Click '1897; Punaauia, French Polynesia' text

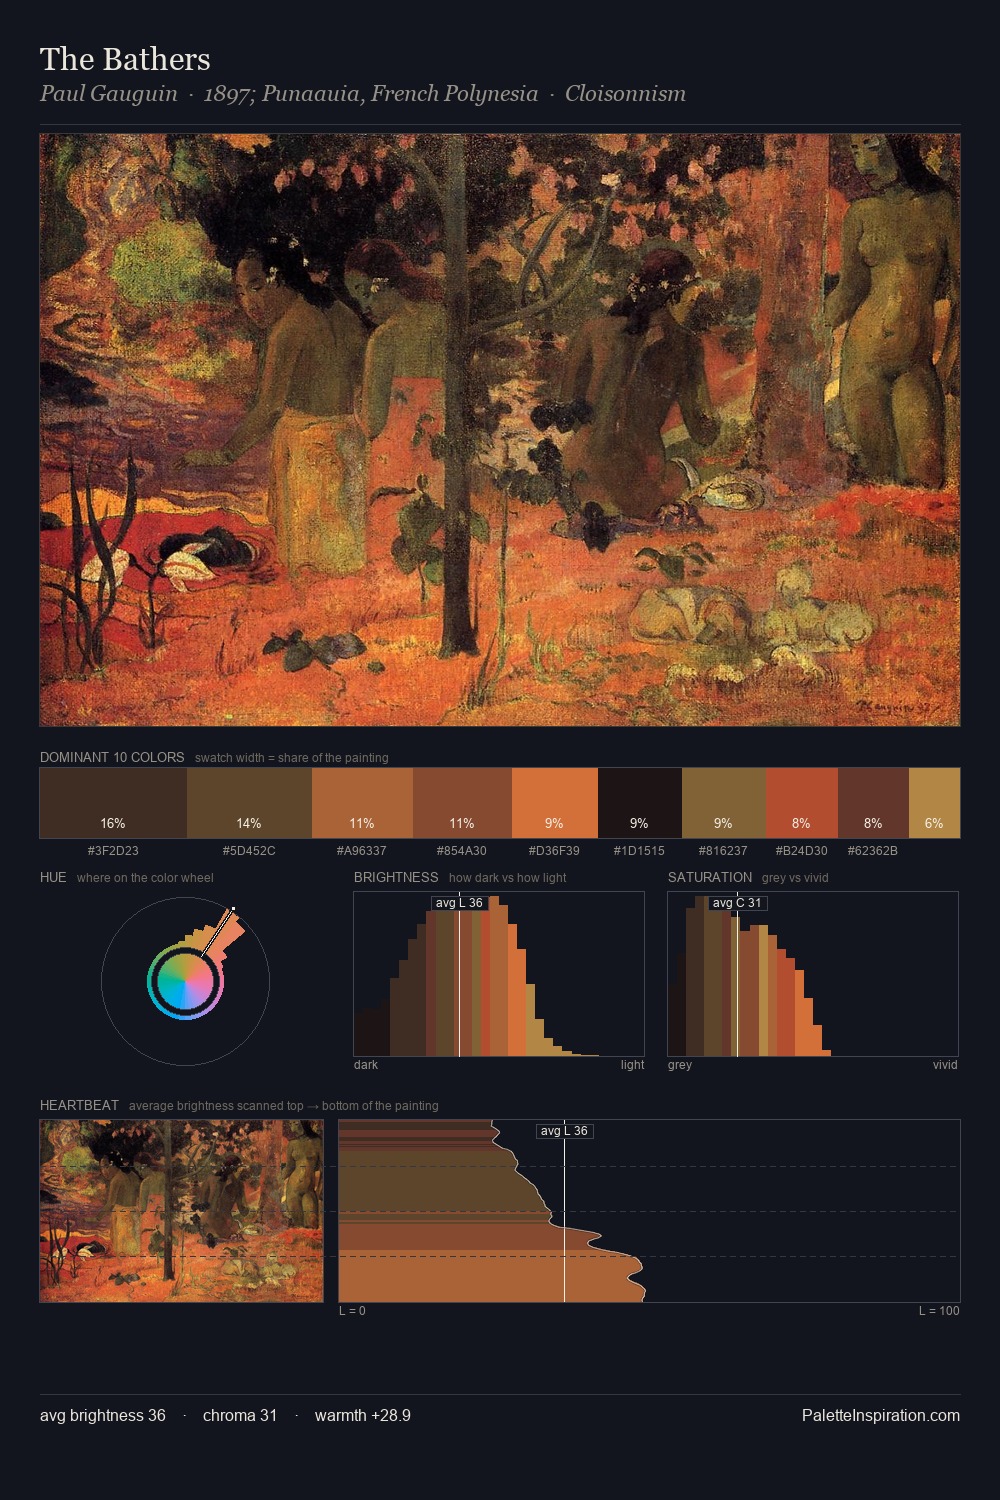[371, 94]
